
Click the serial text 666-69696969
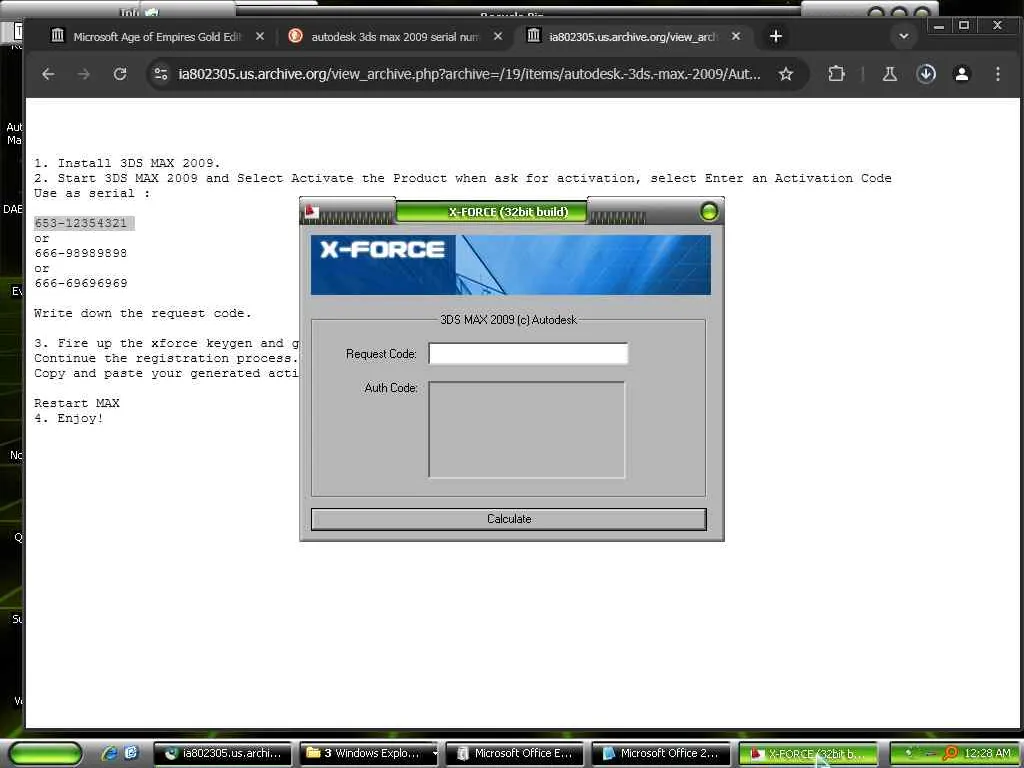tap(81, 283)
